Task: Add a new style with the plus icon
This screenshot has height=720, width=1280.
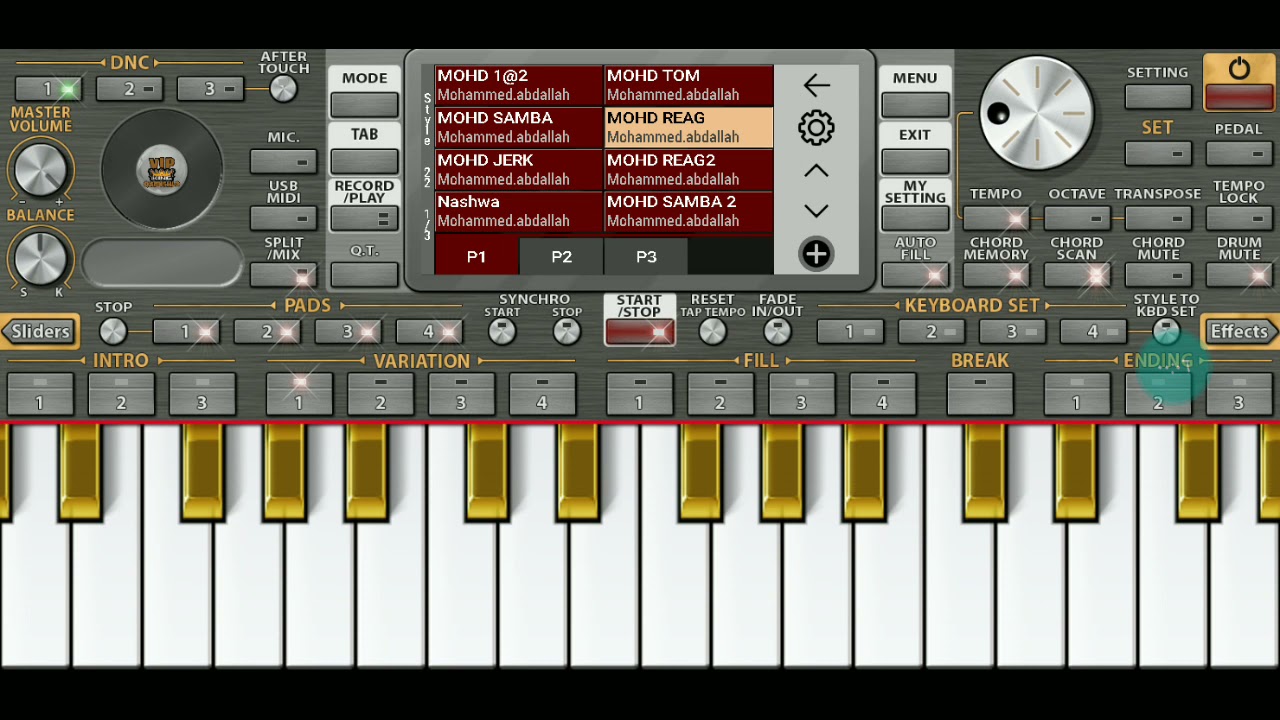Action: 816,254
